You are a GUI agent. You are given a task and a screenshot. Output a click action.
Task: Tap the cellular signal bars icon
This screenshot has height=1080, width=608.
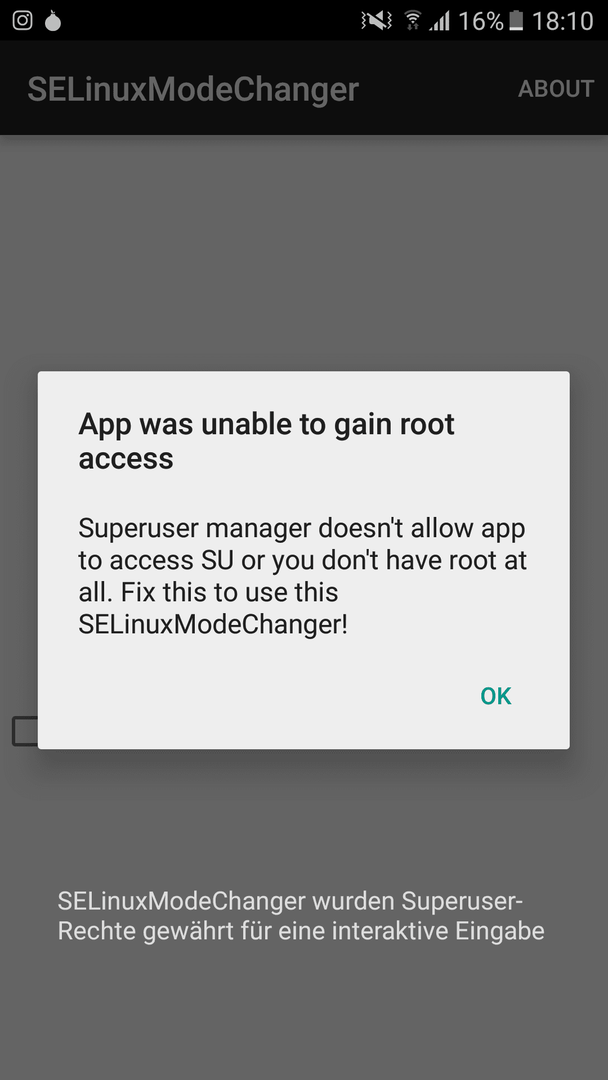click(439, 21)
